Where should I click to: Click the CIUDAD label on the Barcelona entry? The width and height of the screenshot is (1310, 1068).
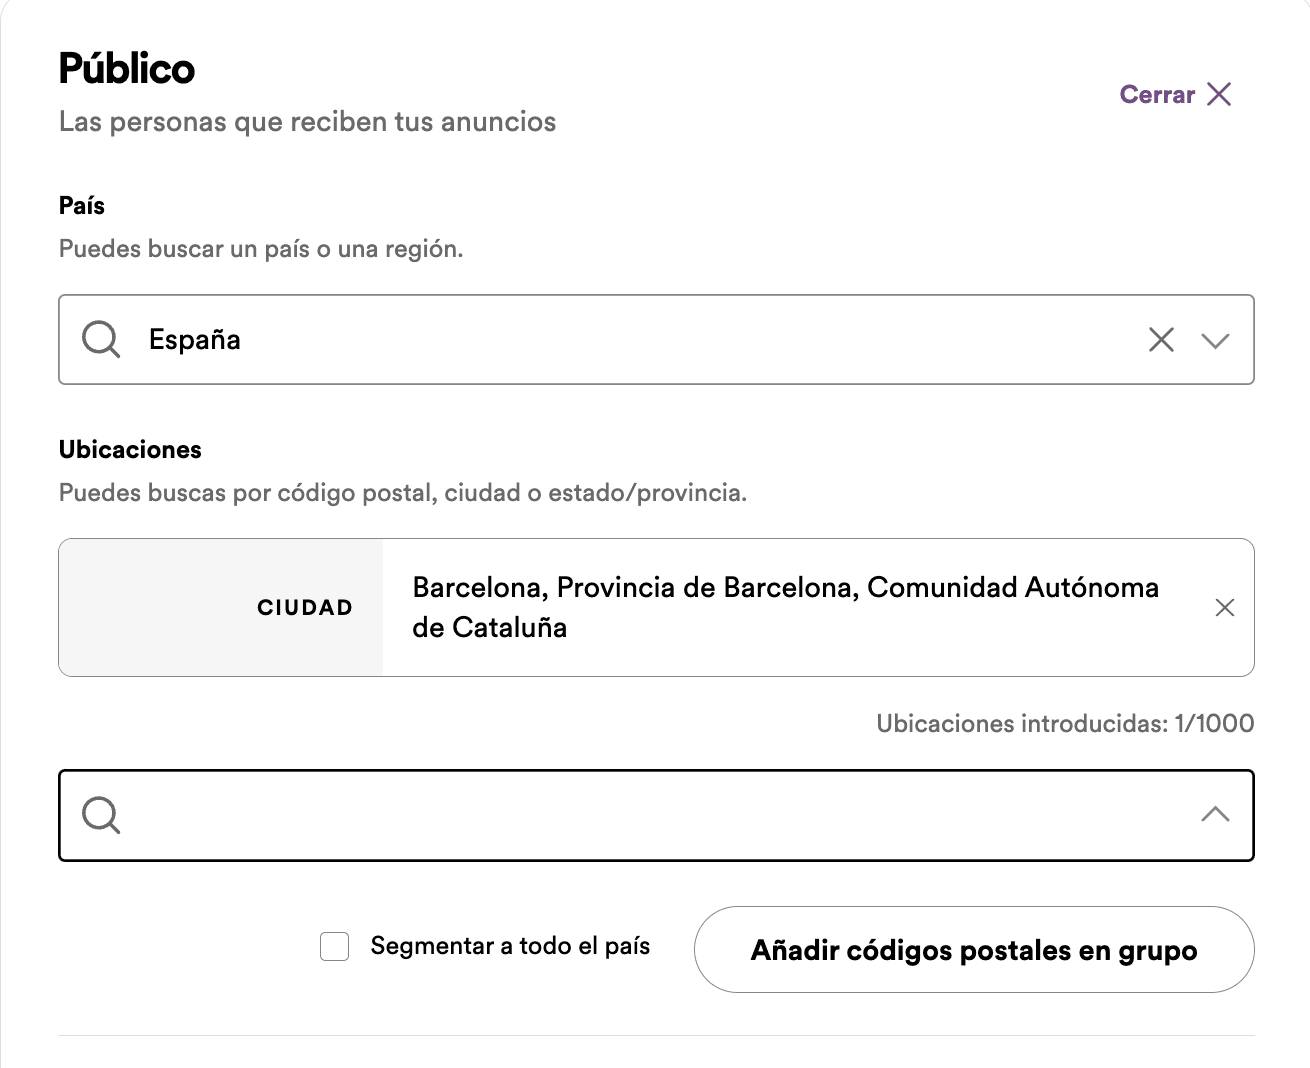coord(305,607)
